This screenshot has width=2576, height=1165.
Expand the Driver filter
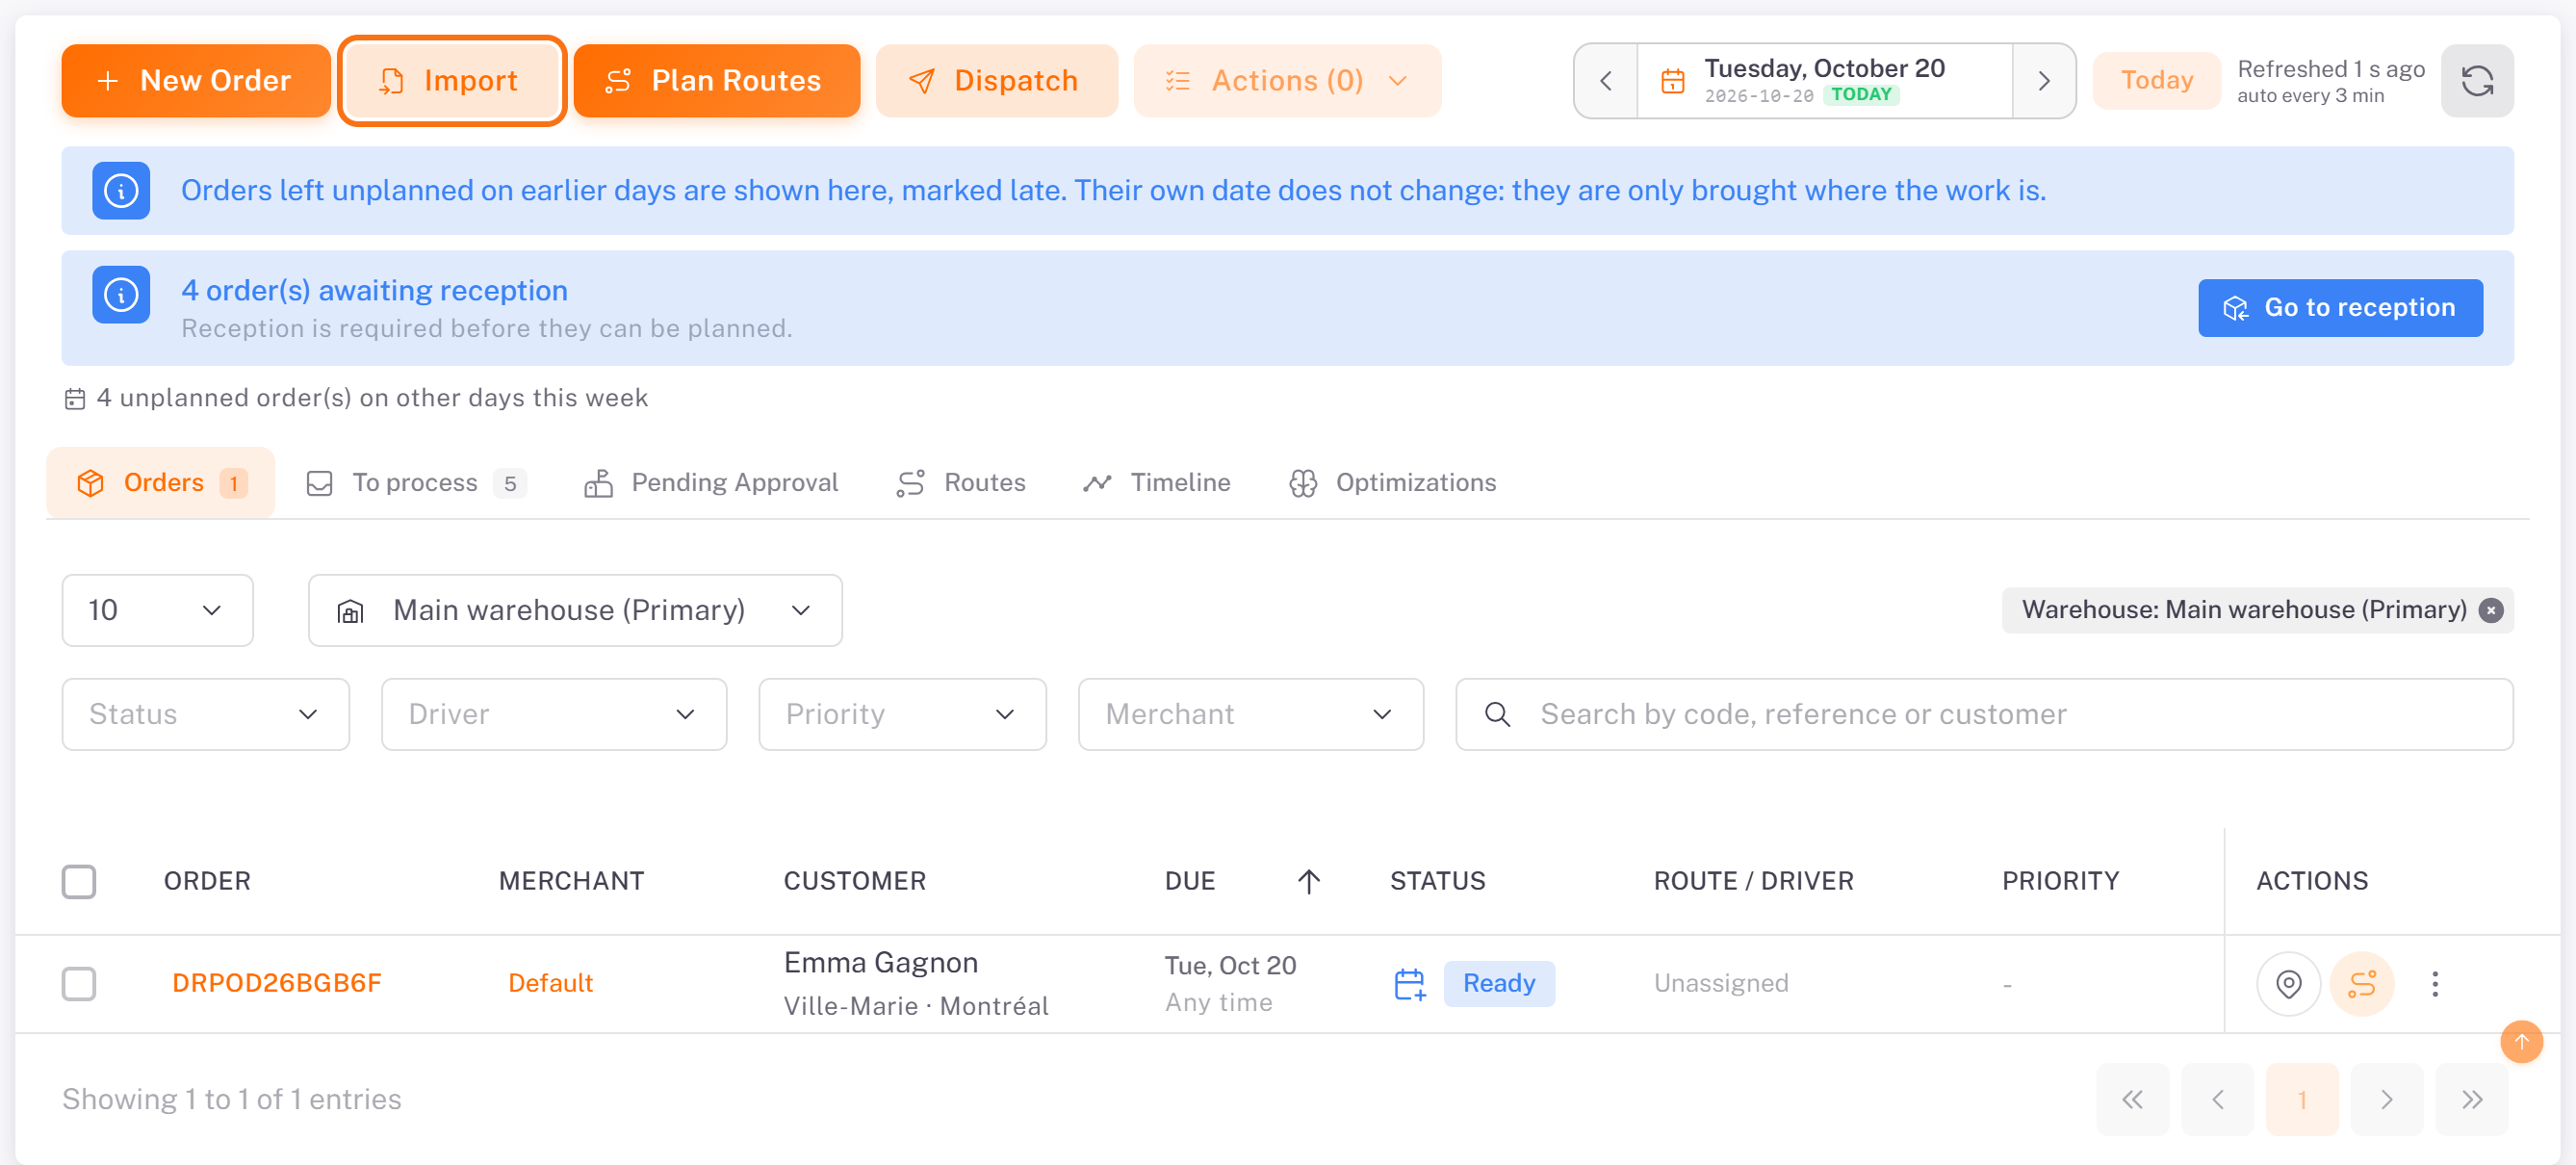(553, 714)
